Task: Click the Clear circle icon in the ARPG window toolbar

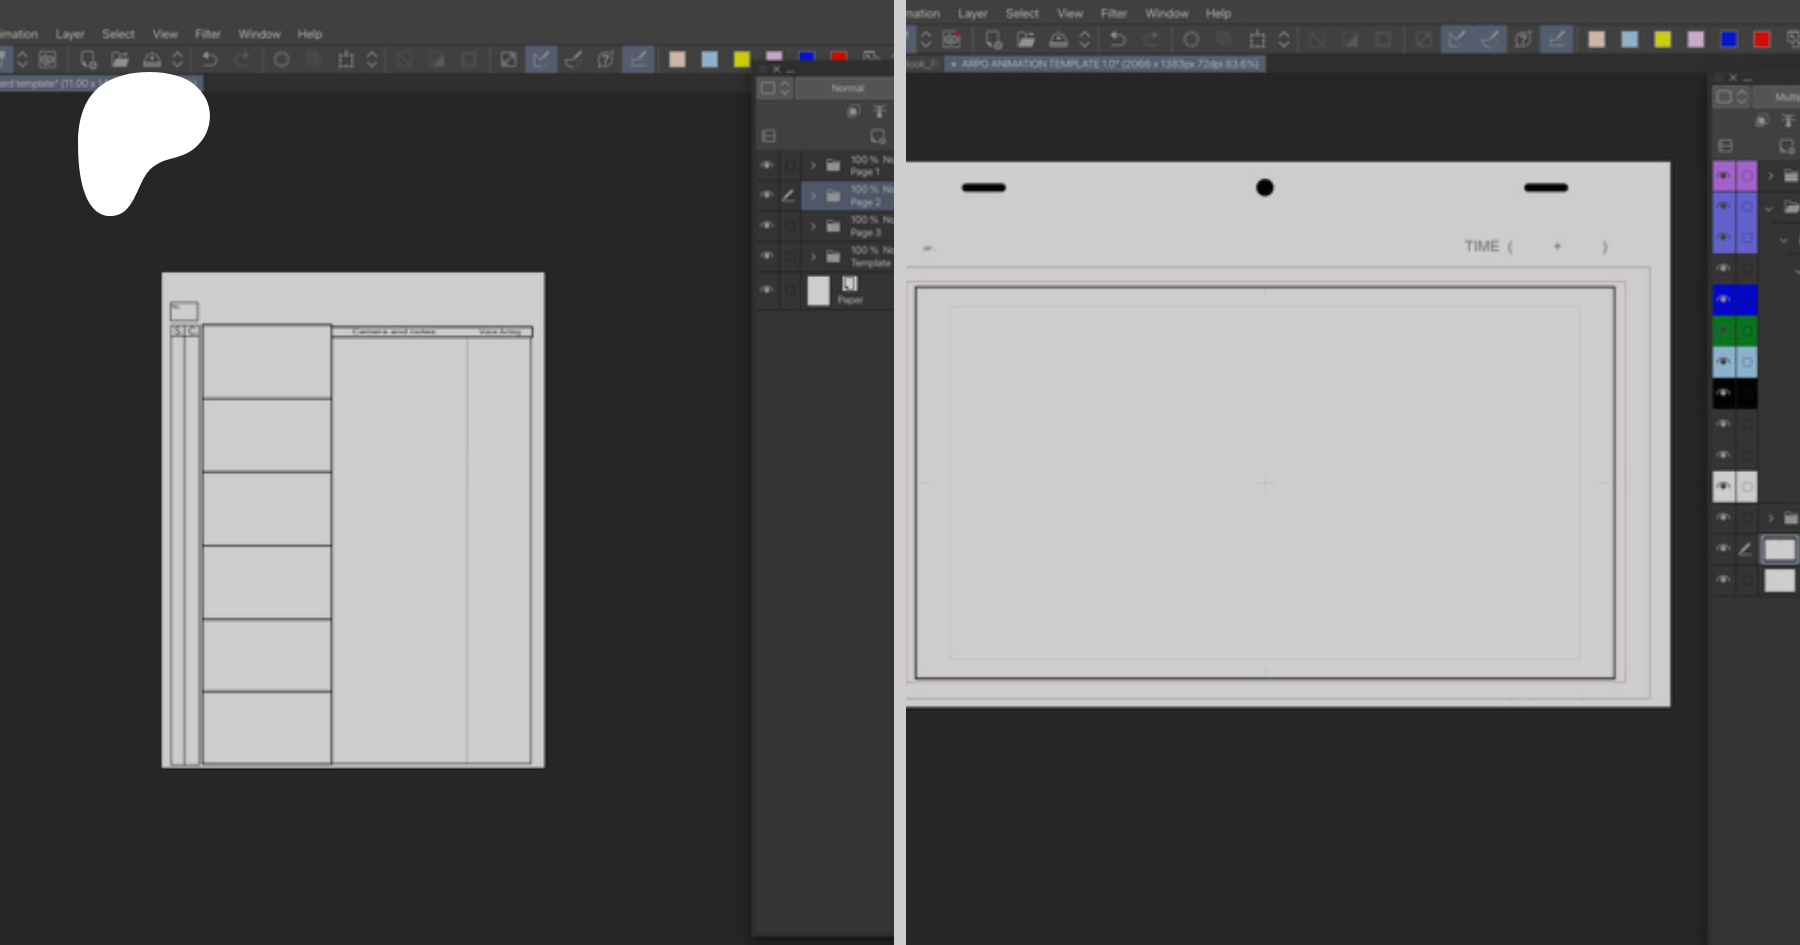Action: [1191, 40]
